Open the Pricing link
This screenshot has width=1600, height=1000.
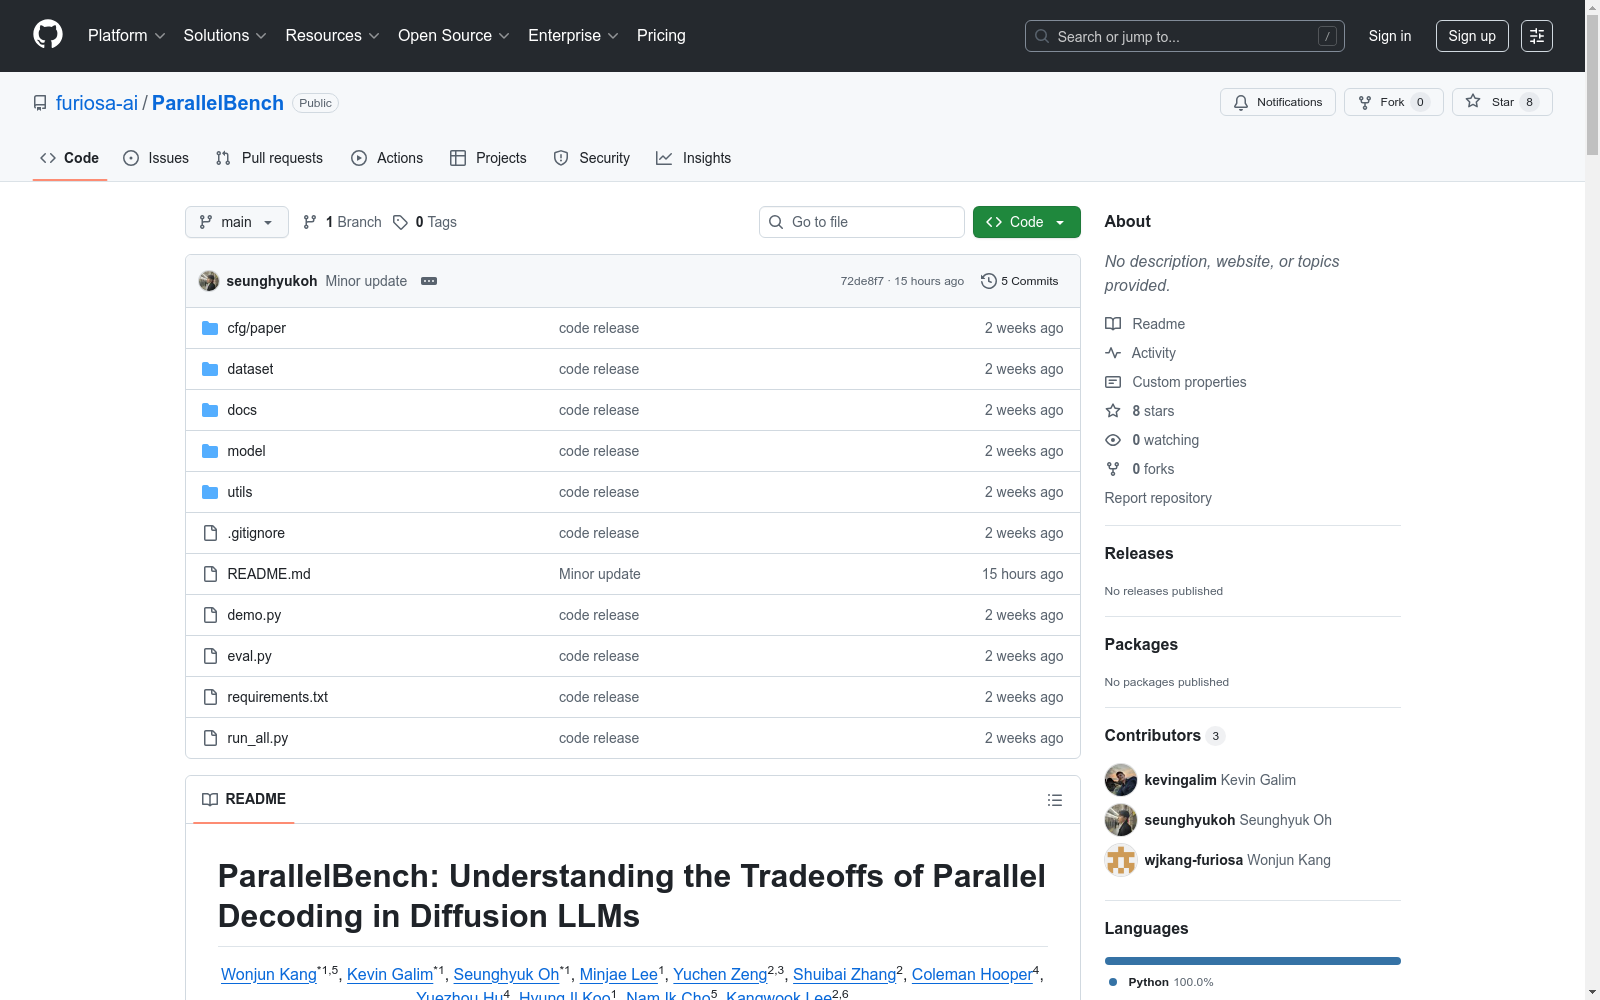click(x=661, y=36)
